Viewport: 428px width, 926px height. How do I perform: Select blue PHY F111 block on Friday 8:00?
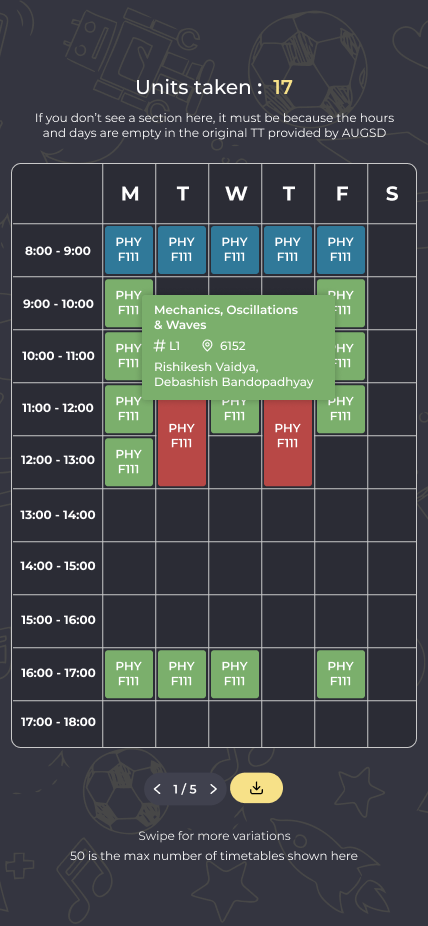(341, 250)
